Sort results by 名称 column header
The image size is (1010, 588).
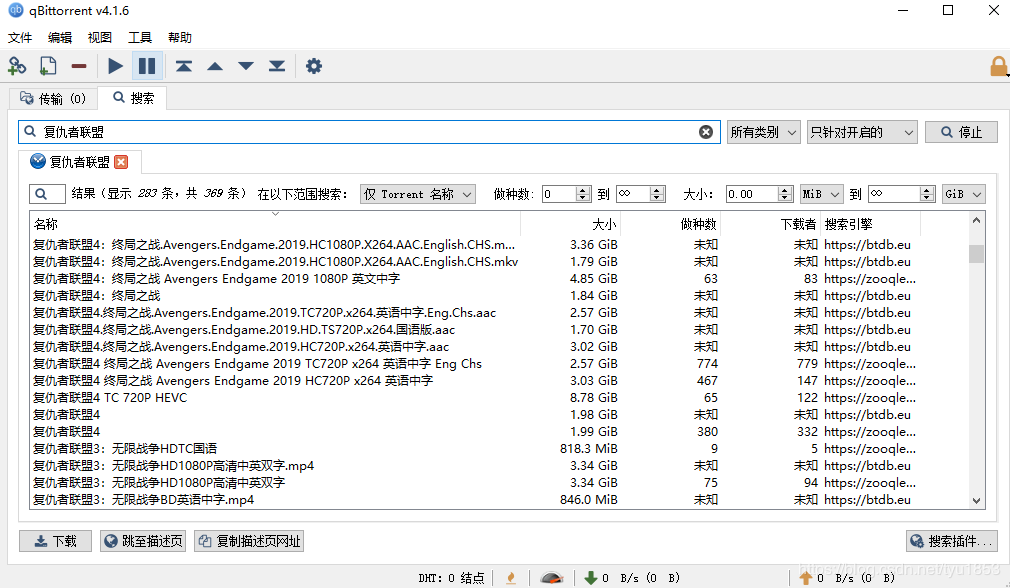(275, 224)
